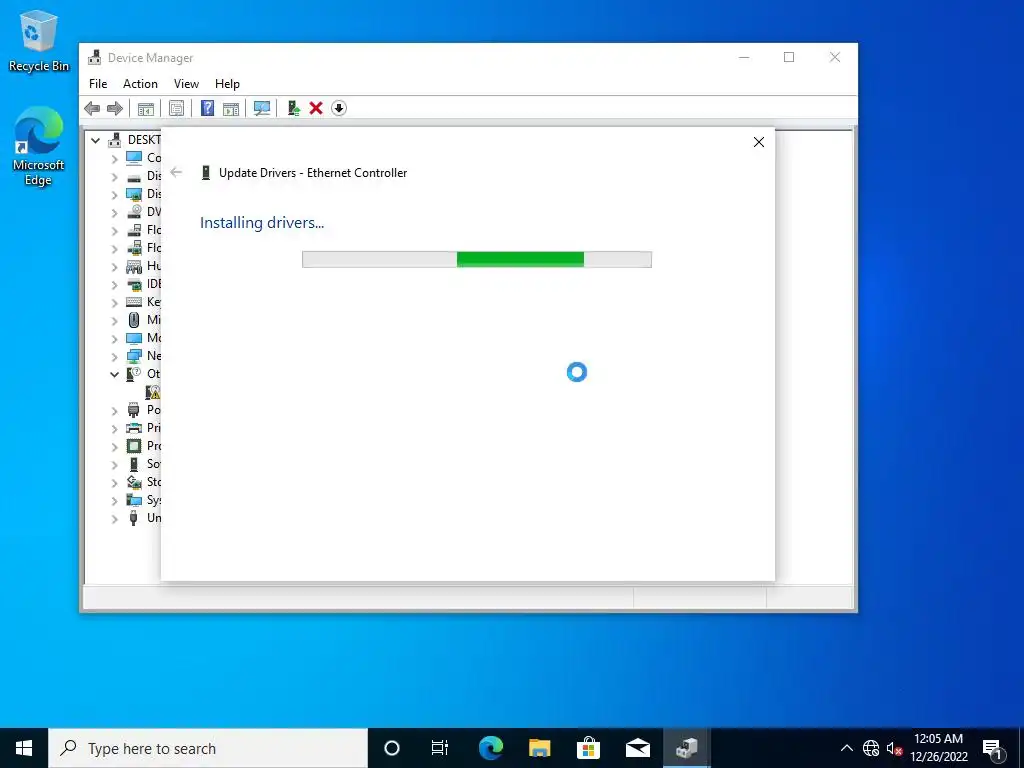Select the Ports 'Po' connector icon
Viewport: 1024px width, 768px height.
tap(134, 410)
